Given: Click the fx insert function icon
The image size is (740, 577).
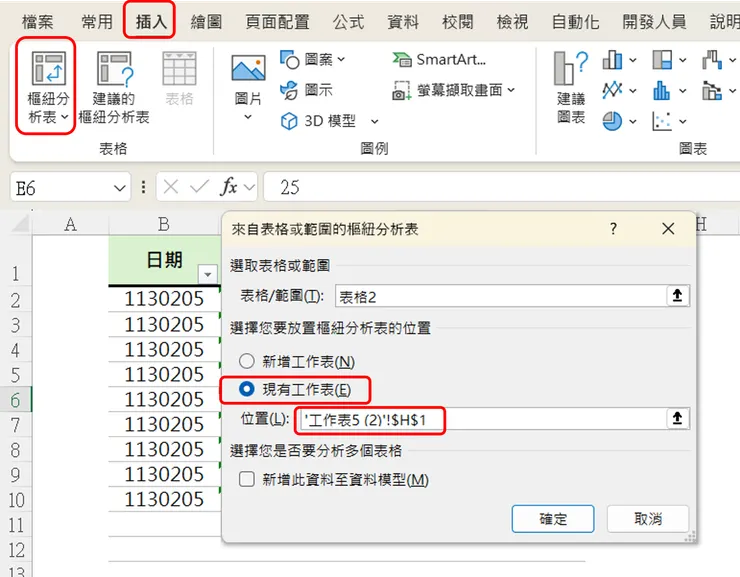Looking at the screenshot, I should click(x=229, y=187).
